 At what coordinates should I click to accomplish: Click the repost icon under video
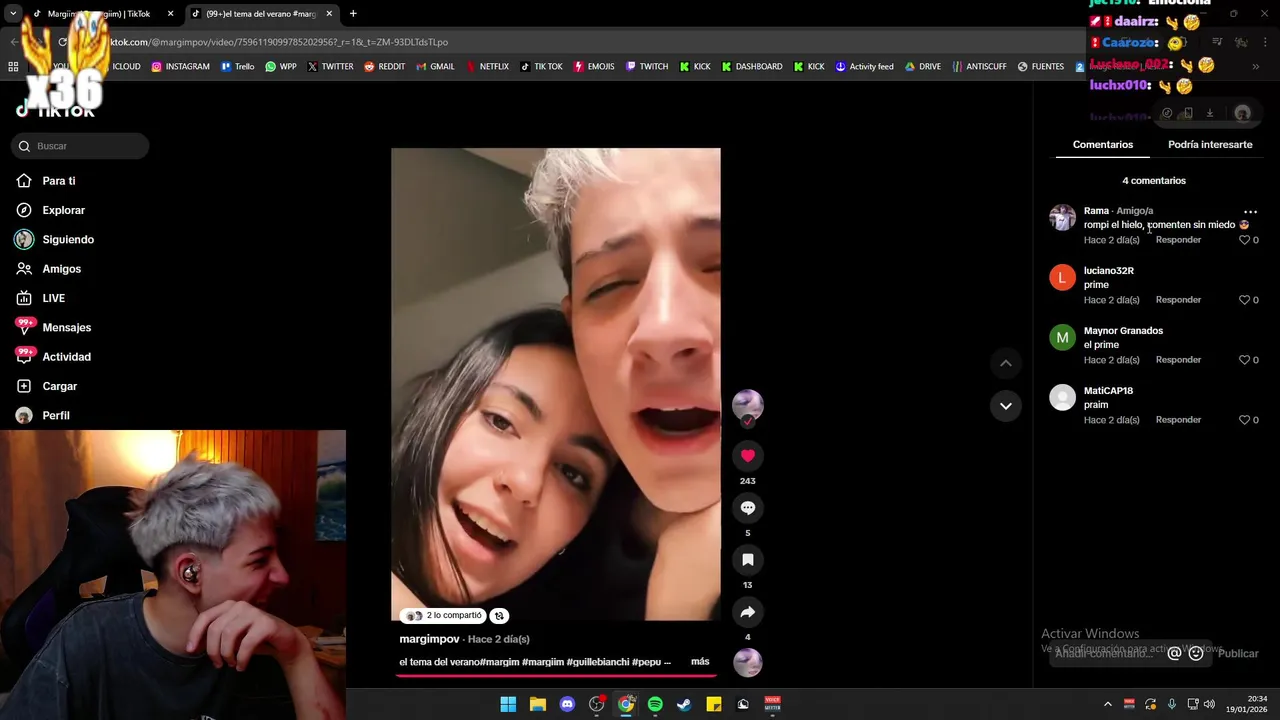click(x=499, y=616)
